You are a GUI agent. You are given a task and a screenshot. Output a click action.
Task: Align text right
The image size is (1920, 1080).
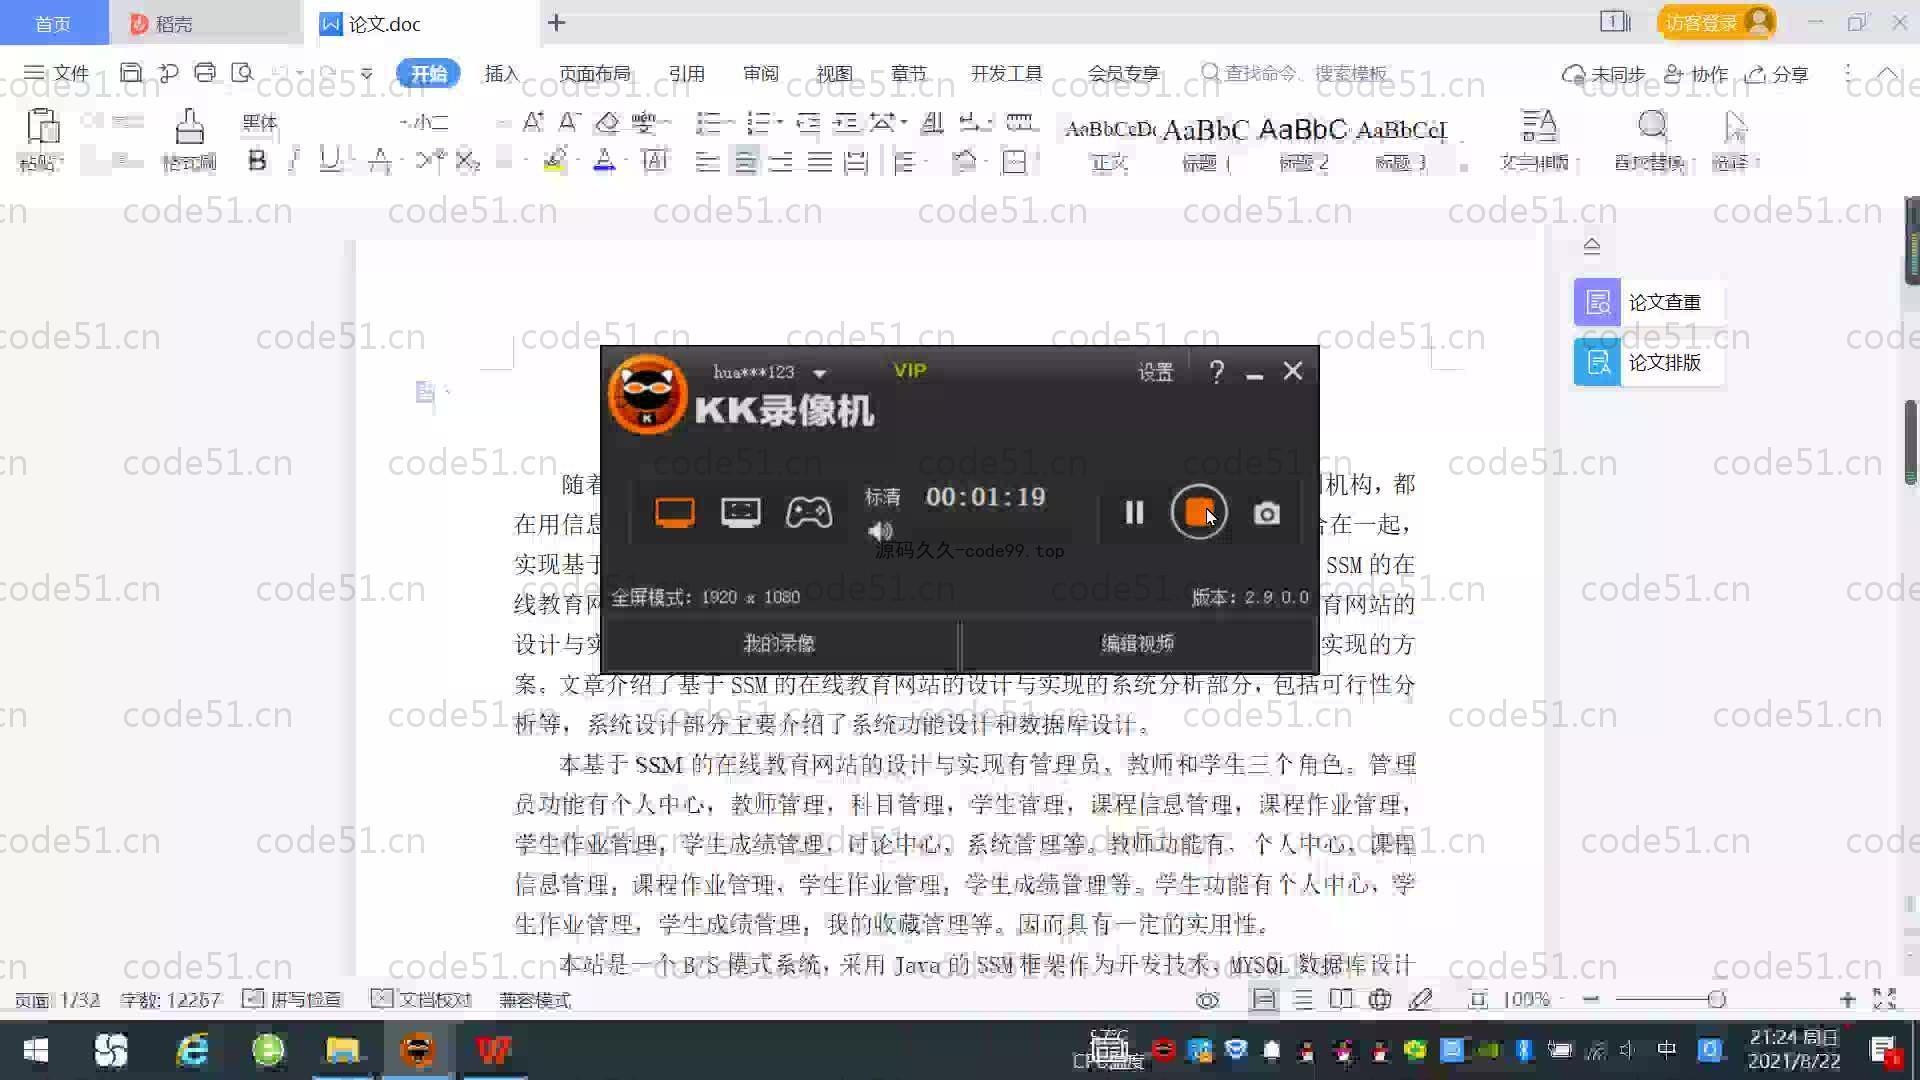tap(781, 162)
